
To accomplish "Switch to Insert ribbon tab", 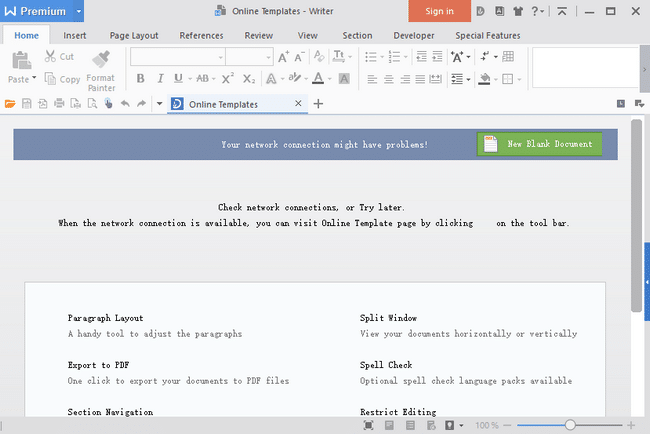I will click(x=75, y=36).
